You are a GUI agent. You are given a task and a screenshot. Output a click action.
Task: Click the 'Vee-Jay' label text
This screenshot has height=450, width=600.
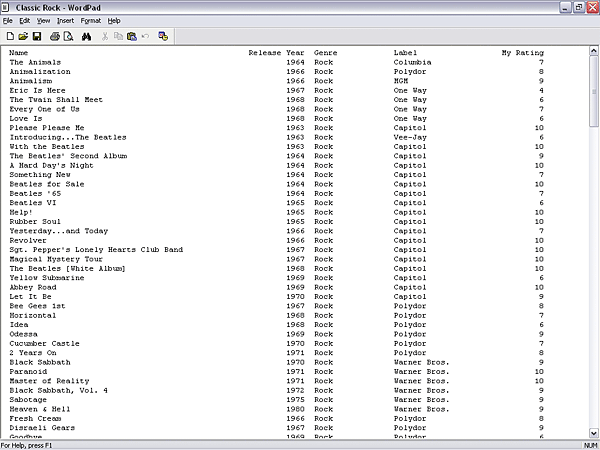coord(410,137)
